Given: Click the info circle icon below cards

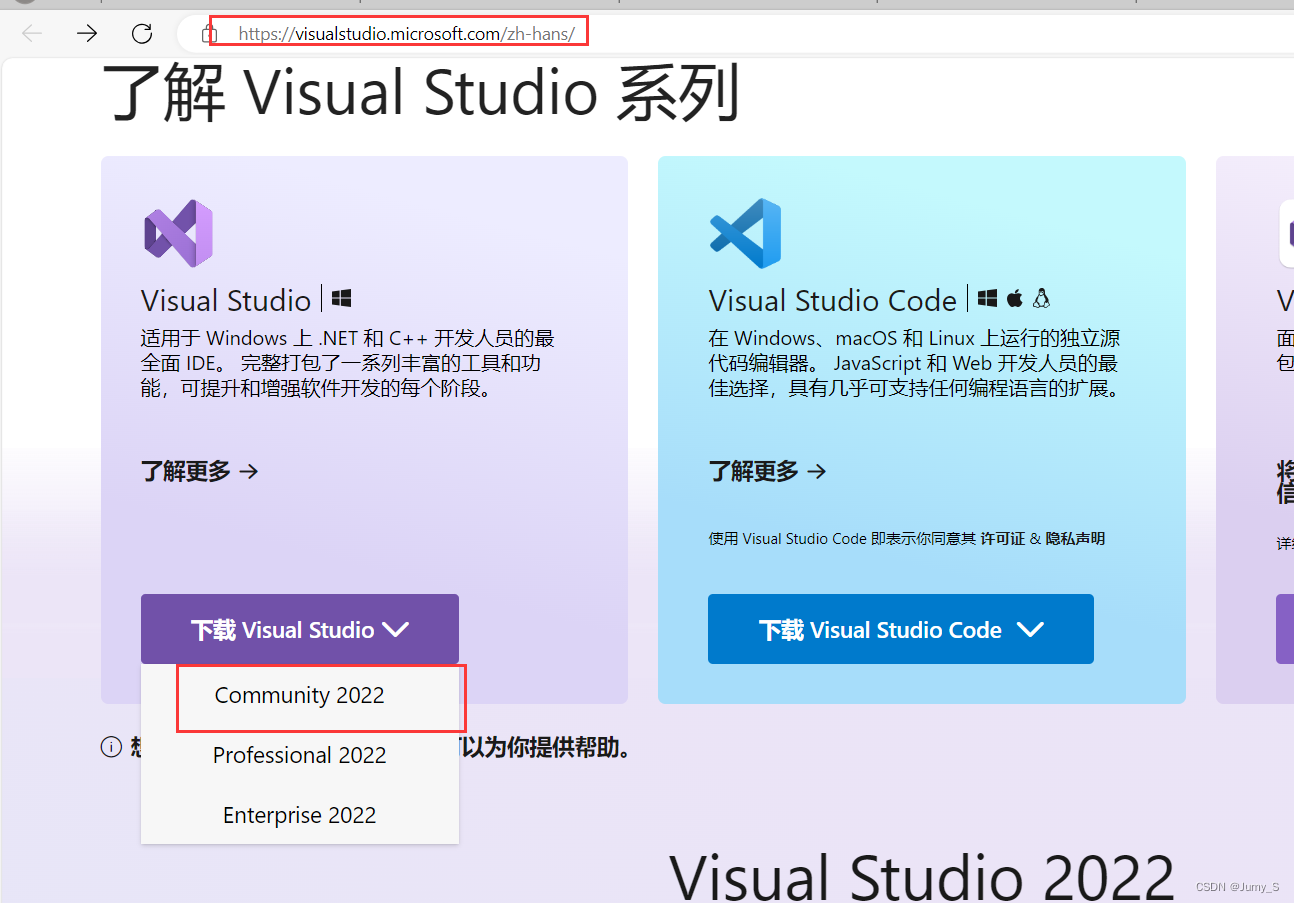Looking at the screenshot, I should (111, 747).
